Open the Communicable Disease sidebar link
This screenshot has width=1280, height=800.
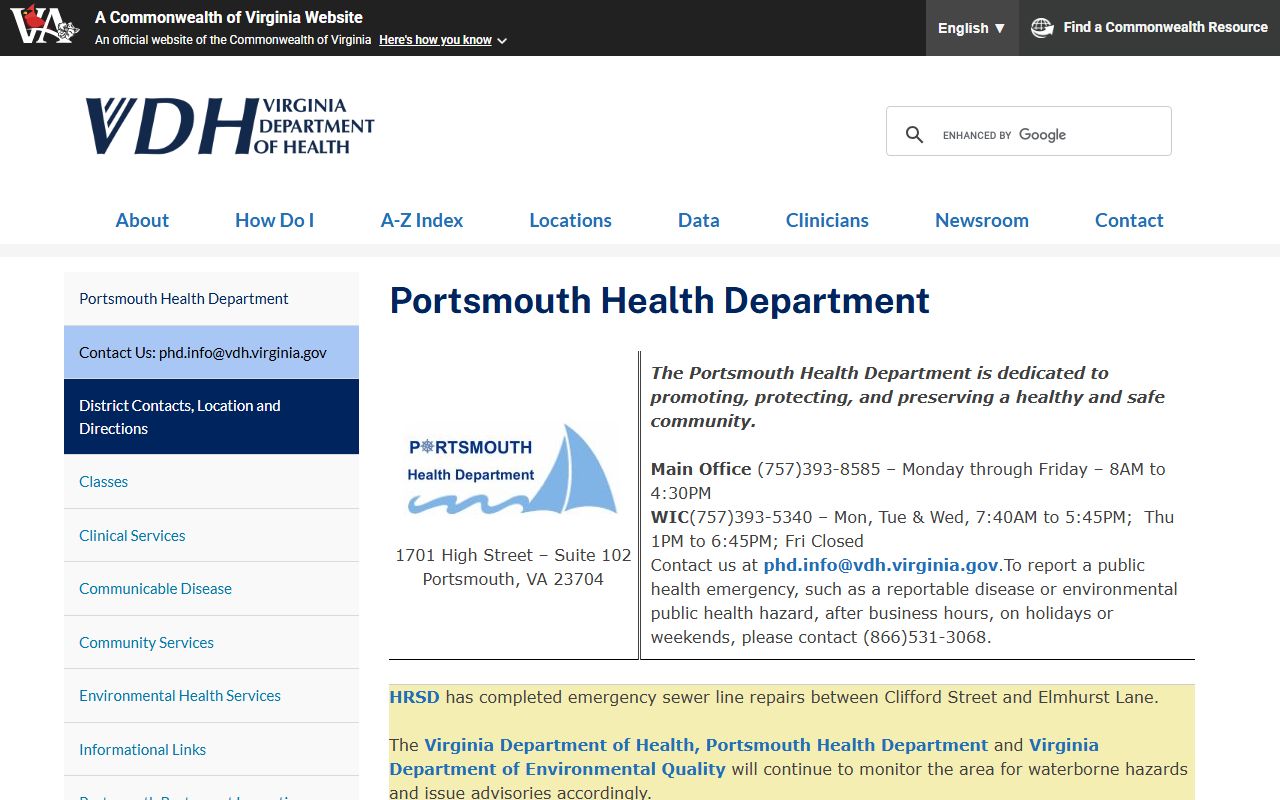coord(211,589)
